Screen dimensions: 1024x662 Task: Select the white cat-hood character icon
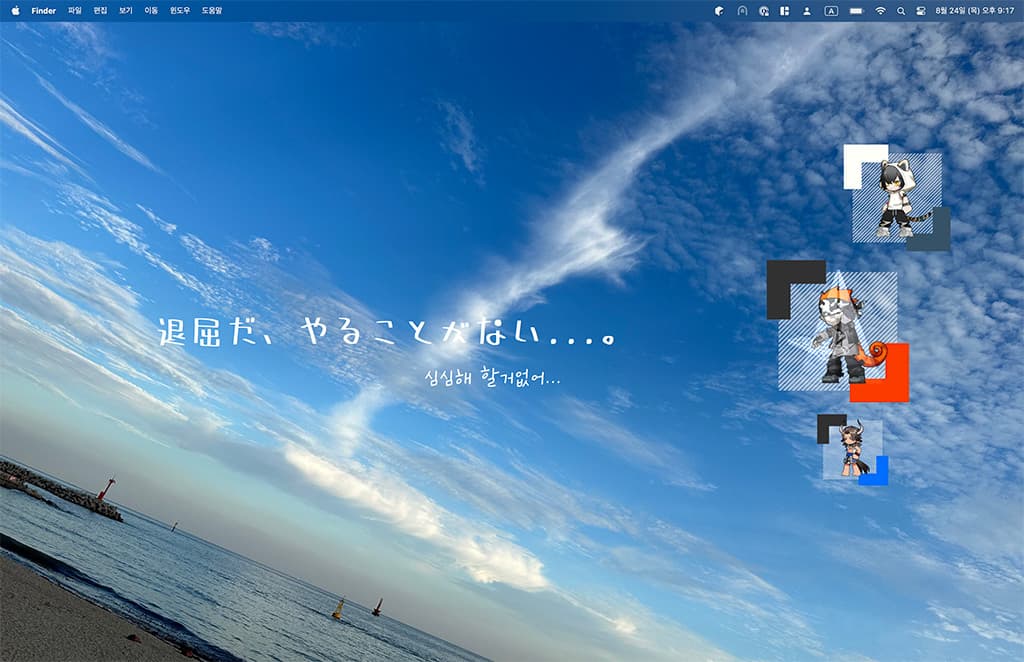pos(897,198)
